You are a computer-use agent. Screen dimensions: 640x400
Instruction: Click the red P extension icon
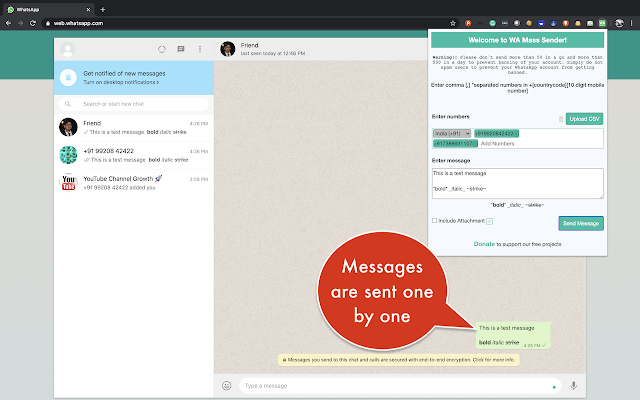point(468,23)
